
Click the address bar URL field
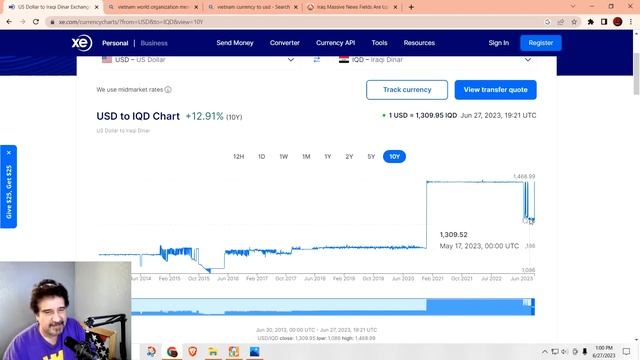(298, 22)
